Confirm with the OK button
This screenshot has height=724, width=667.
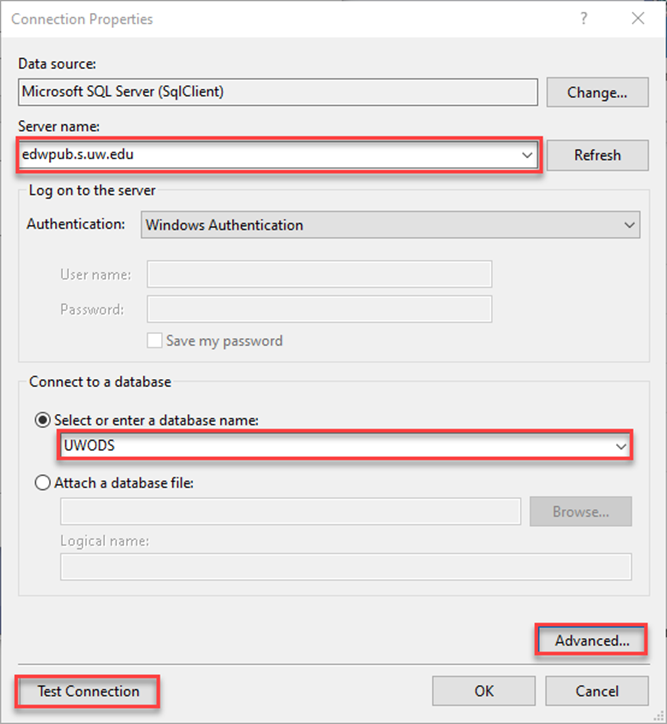click(484, 691)
